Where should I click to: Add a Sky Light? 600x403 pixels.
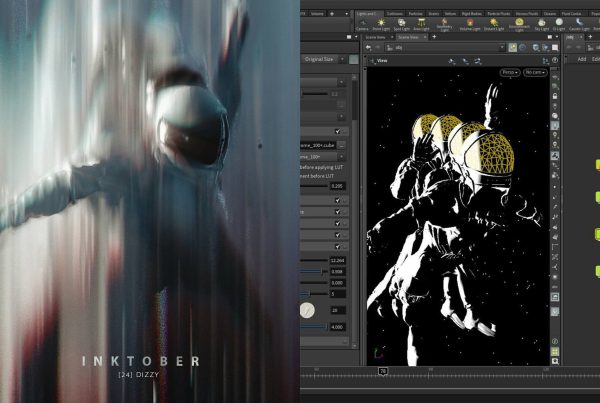coord(541,24)
